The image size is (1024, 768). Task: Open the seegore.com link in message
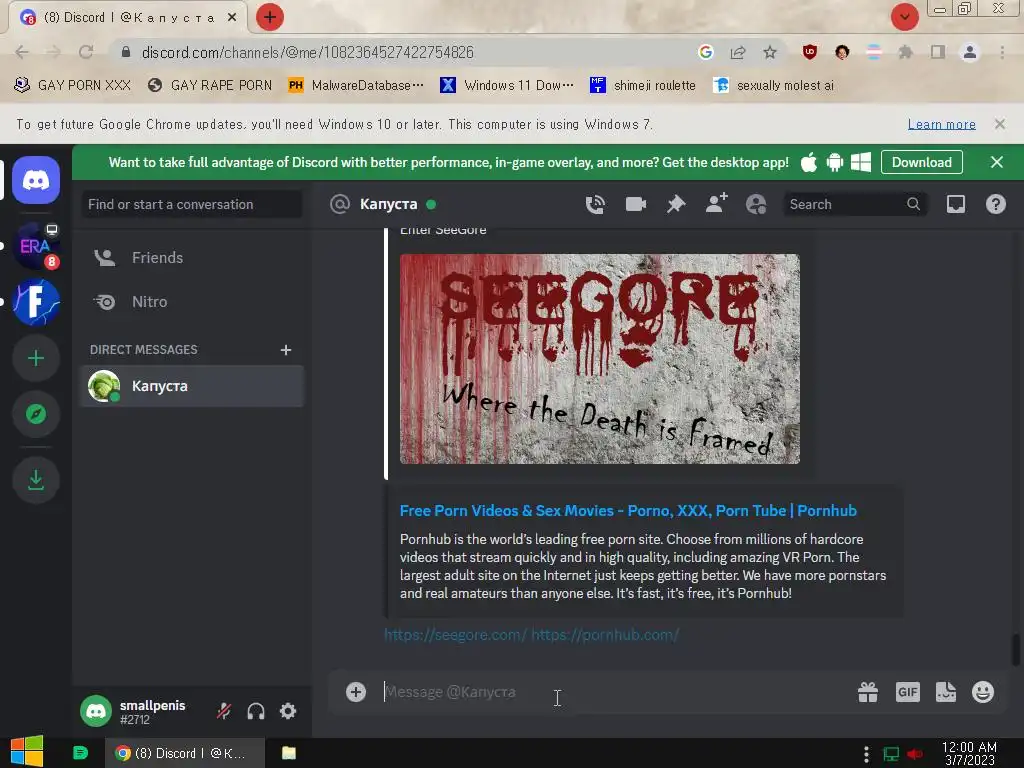pyautogui.click(x=456, y=635)
